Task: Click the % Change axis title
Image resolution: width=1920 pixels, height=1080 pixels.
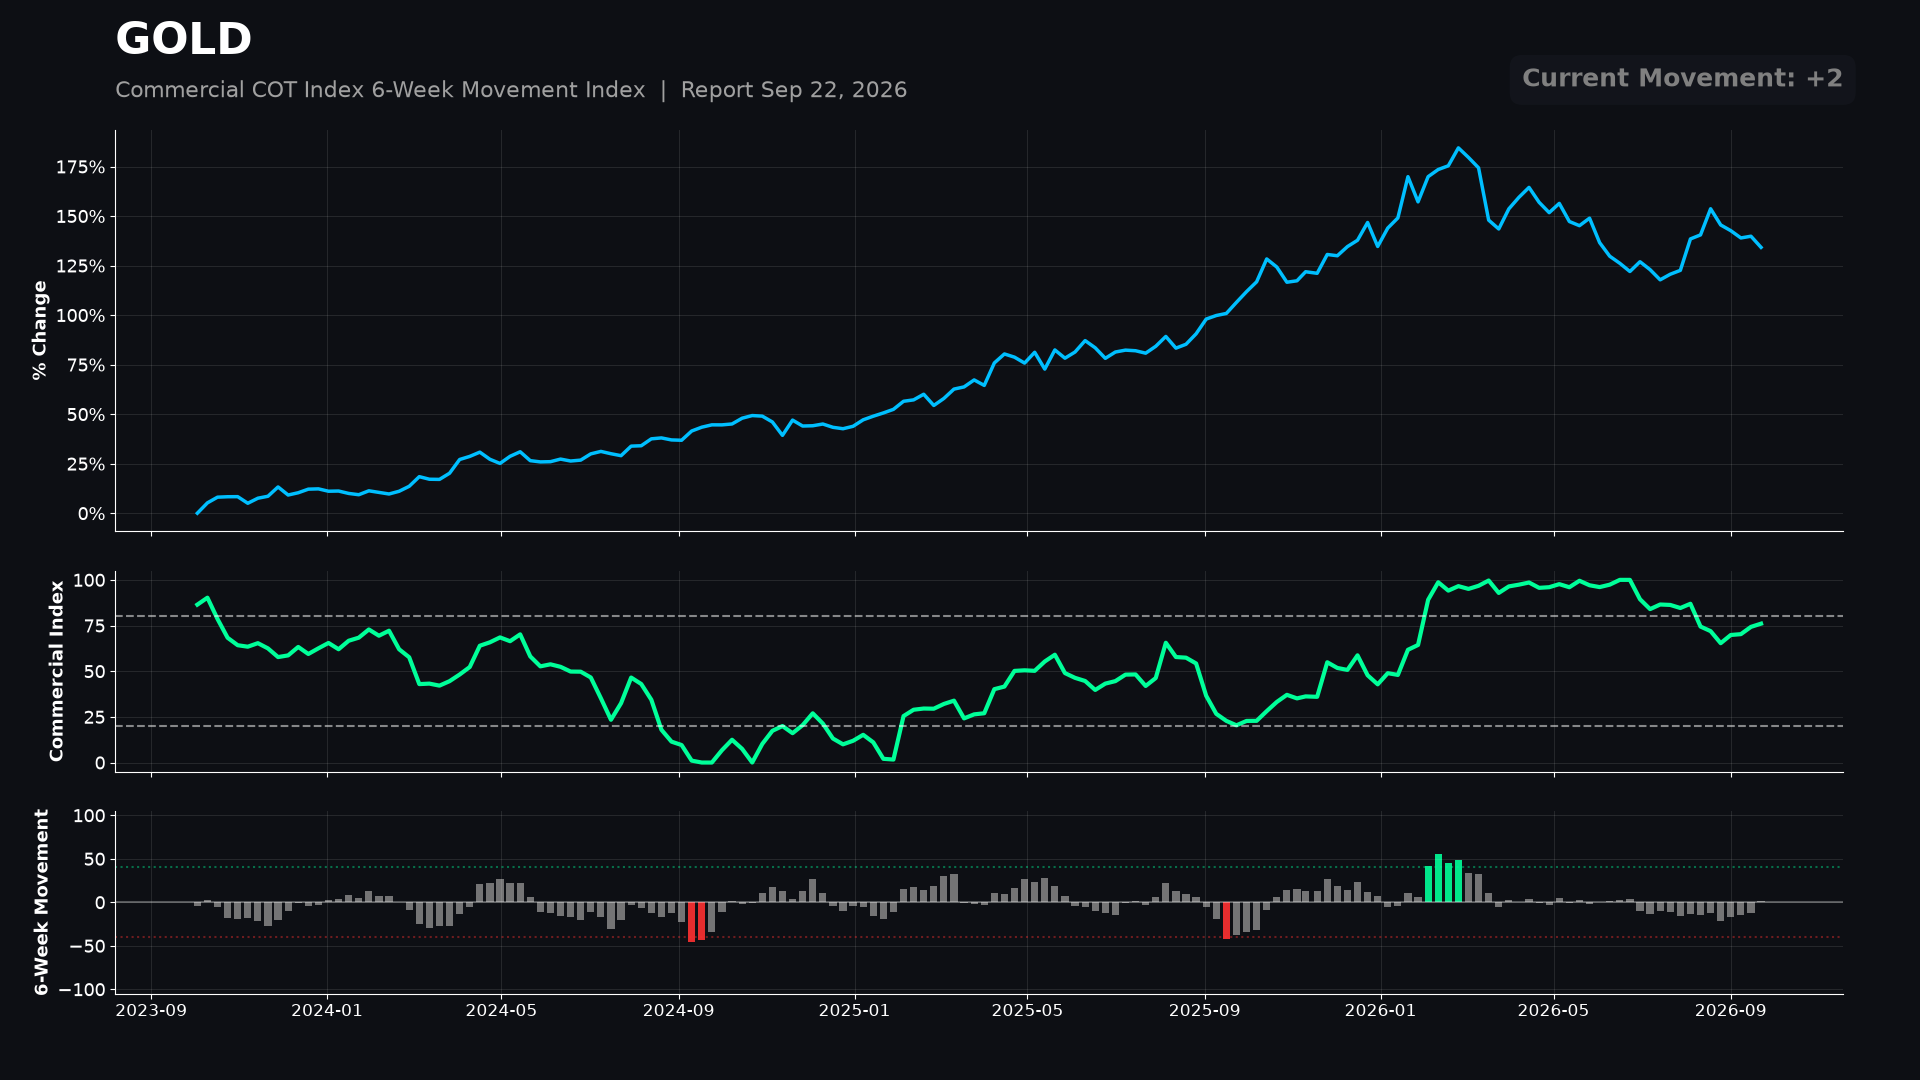Action: [40, 330]
